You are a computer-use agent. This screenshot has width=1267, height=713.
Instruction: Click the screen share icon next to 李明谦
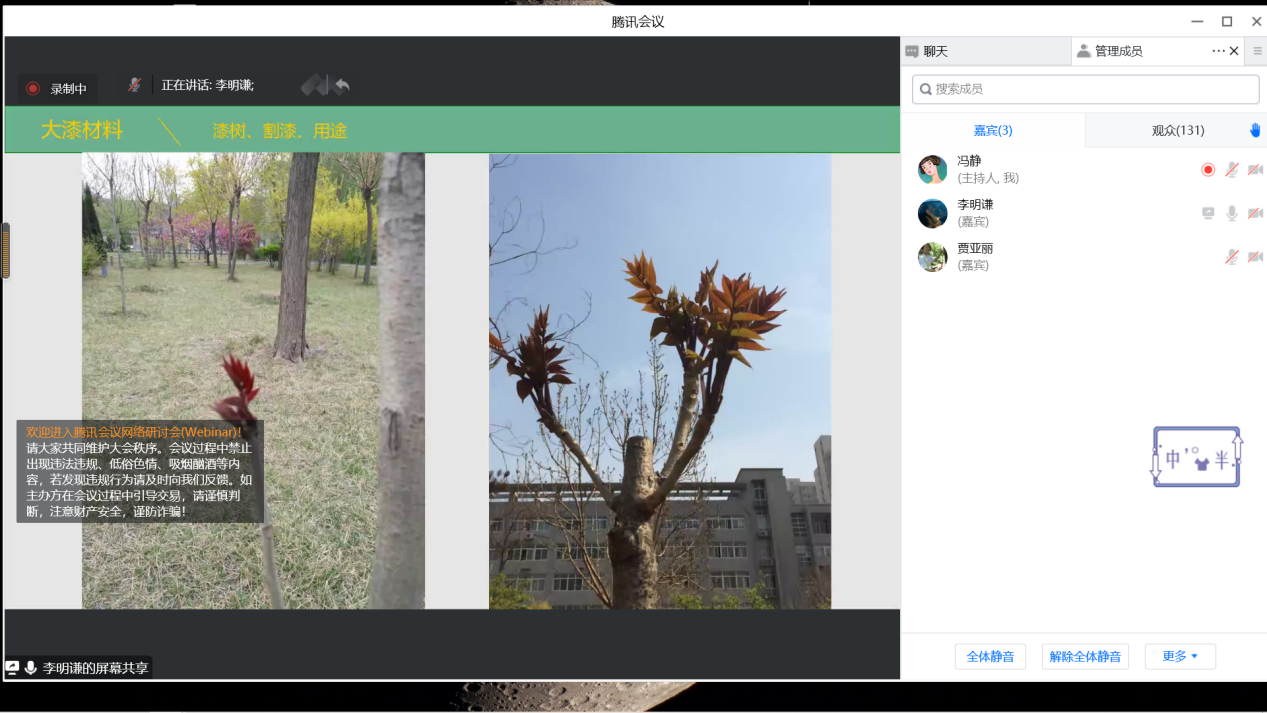pyautogui.click(x=1208, y=213)
